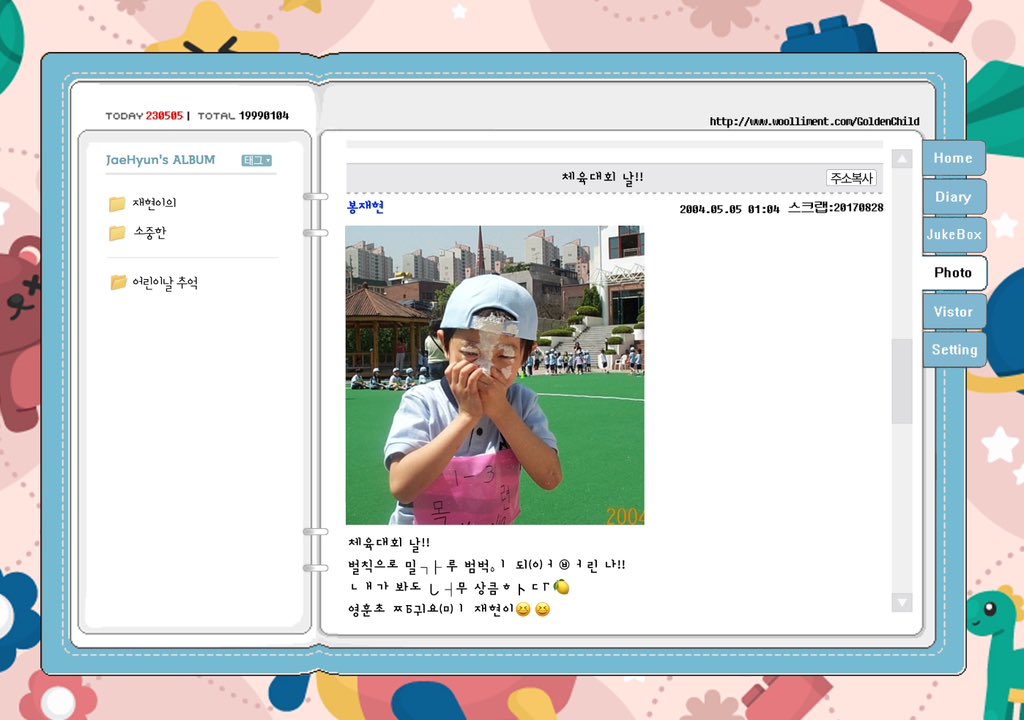The image size is (1024, 720).
Task: Click the folder icon beside 재현이의
Action: (x=117, y=204)
